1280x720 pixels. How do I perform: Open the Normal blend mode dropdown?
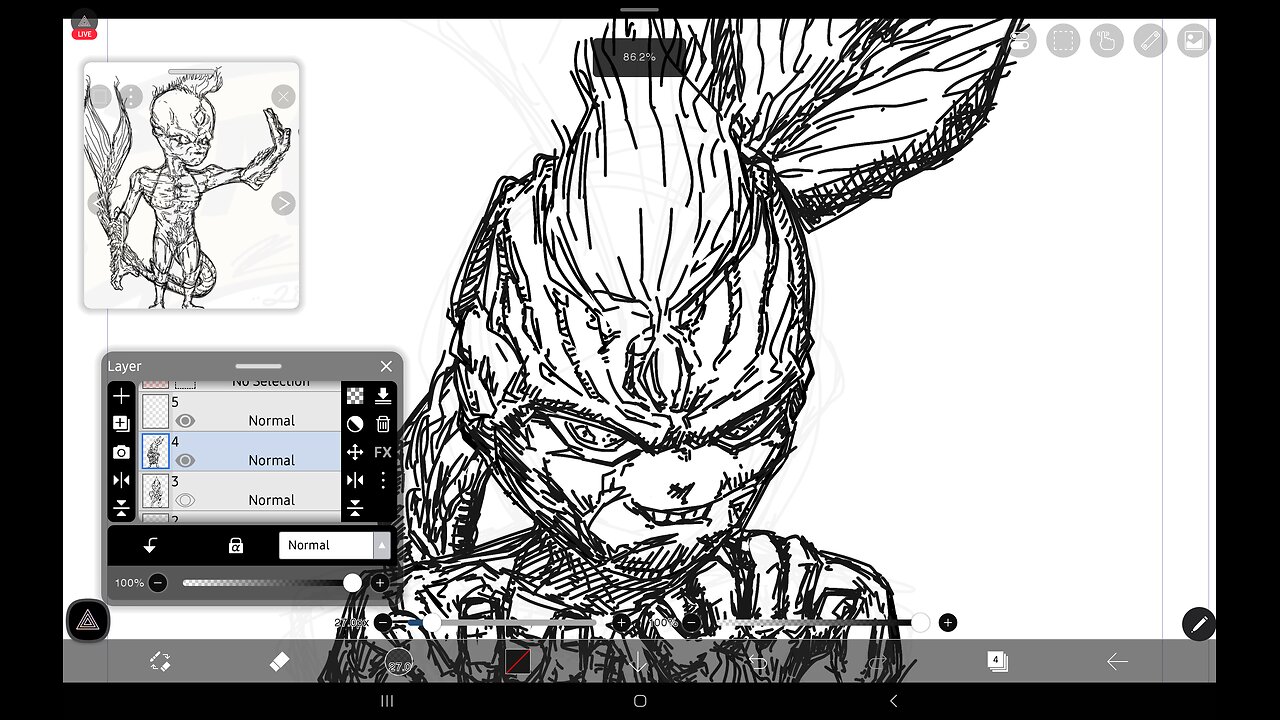tap(334, 545)
